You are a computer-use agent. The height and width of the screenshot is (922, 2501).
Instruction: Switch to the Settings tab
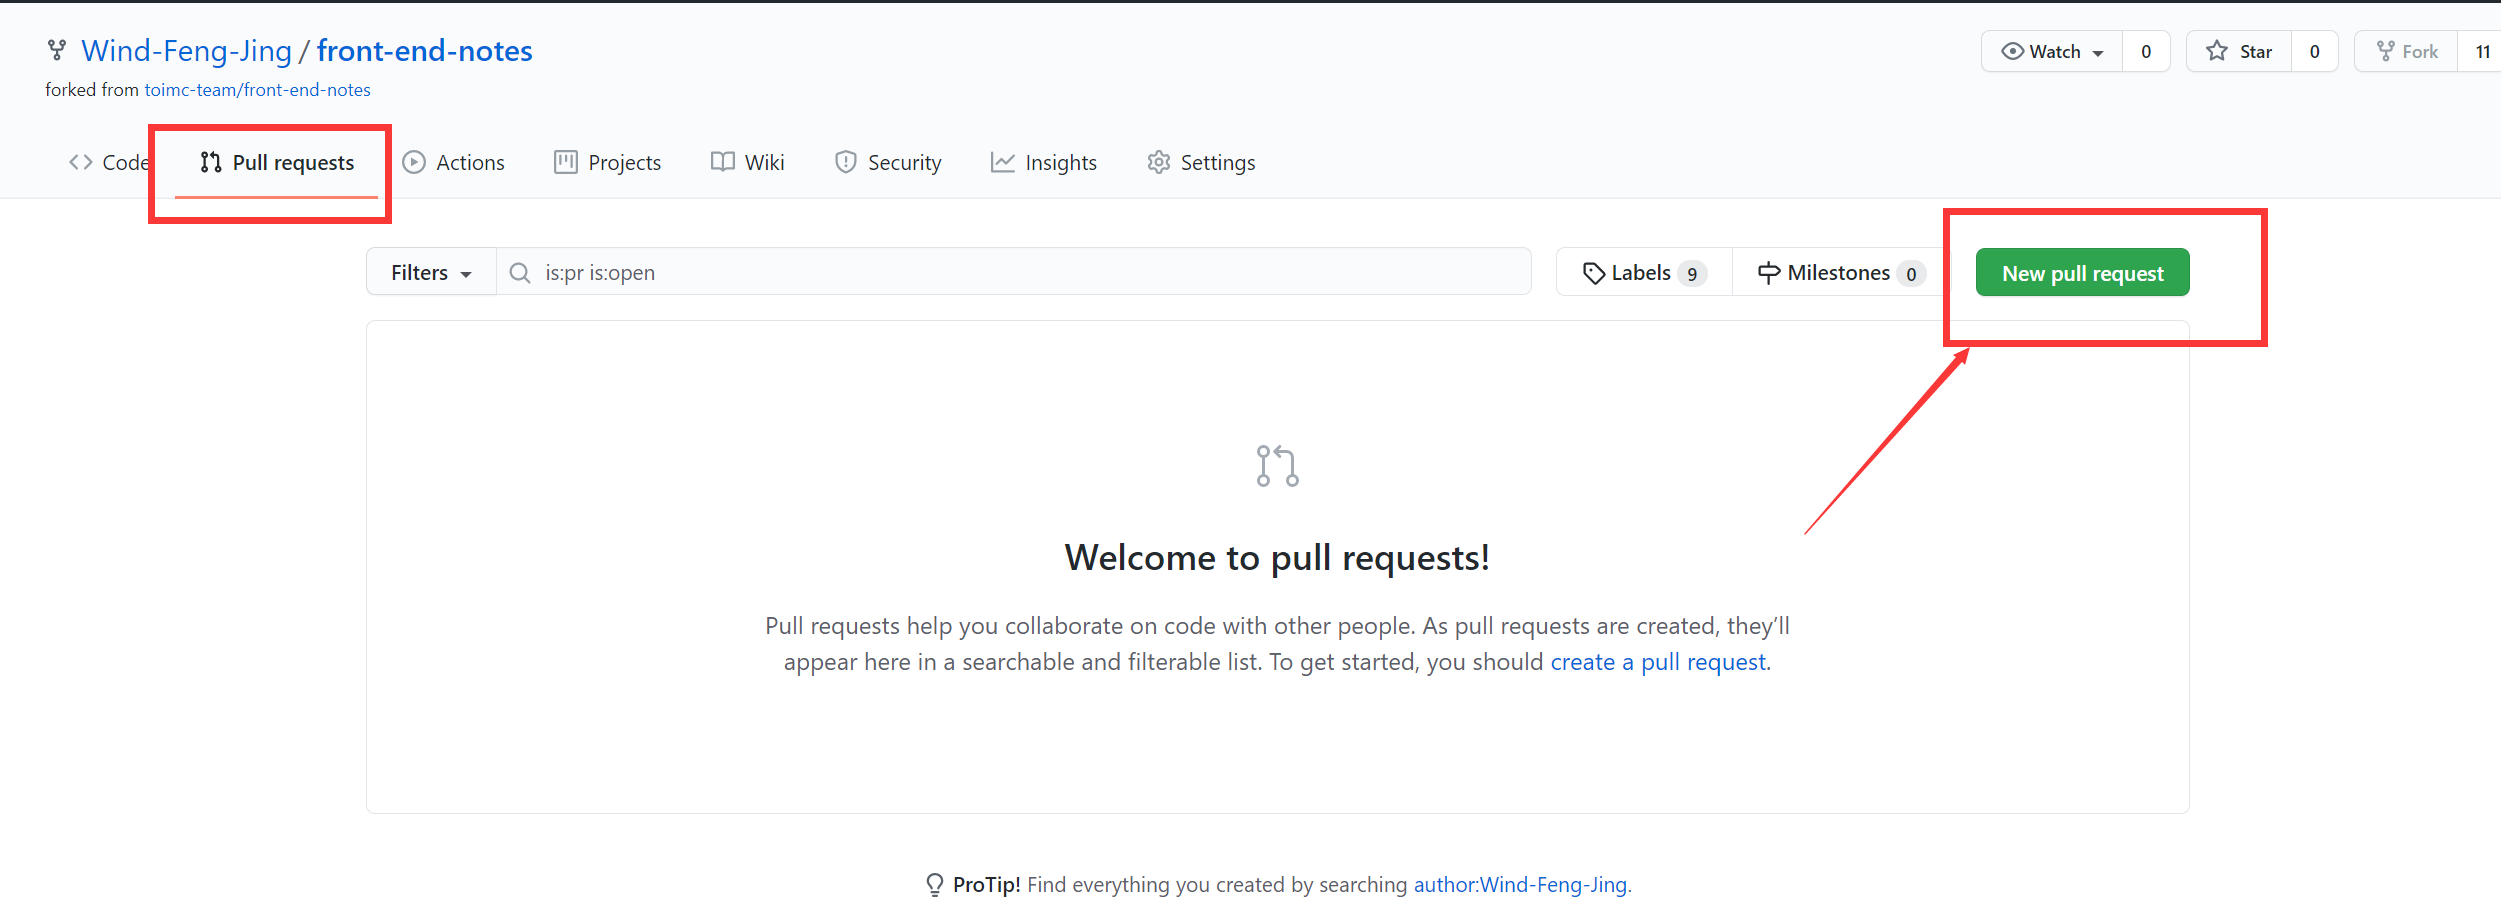click(x=1201, y=162)
